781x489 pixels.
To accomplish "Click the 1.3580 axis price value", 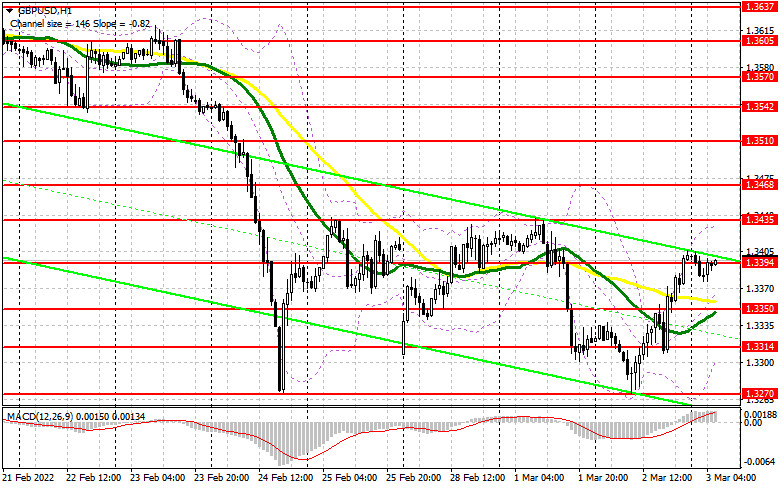I will 760,67.
